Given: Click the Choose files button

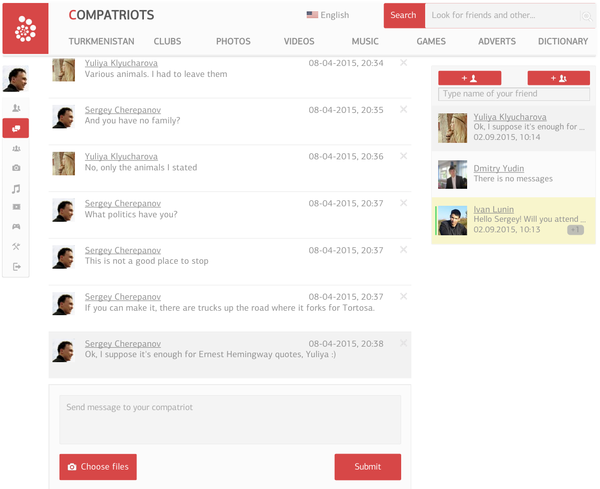Looking at the screenshot, I should click(98, 467).
